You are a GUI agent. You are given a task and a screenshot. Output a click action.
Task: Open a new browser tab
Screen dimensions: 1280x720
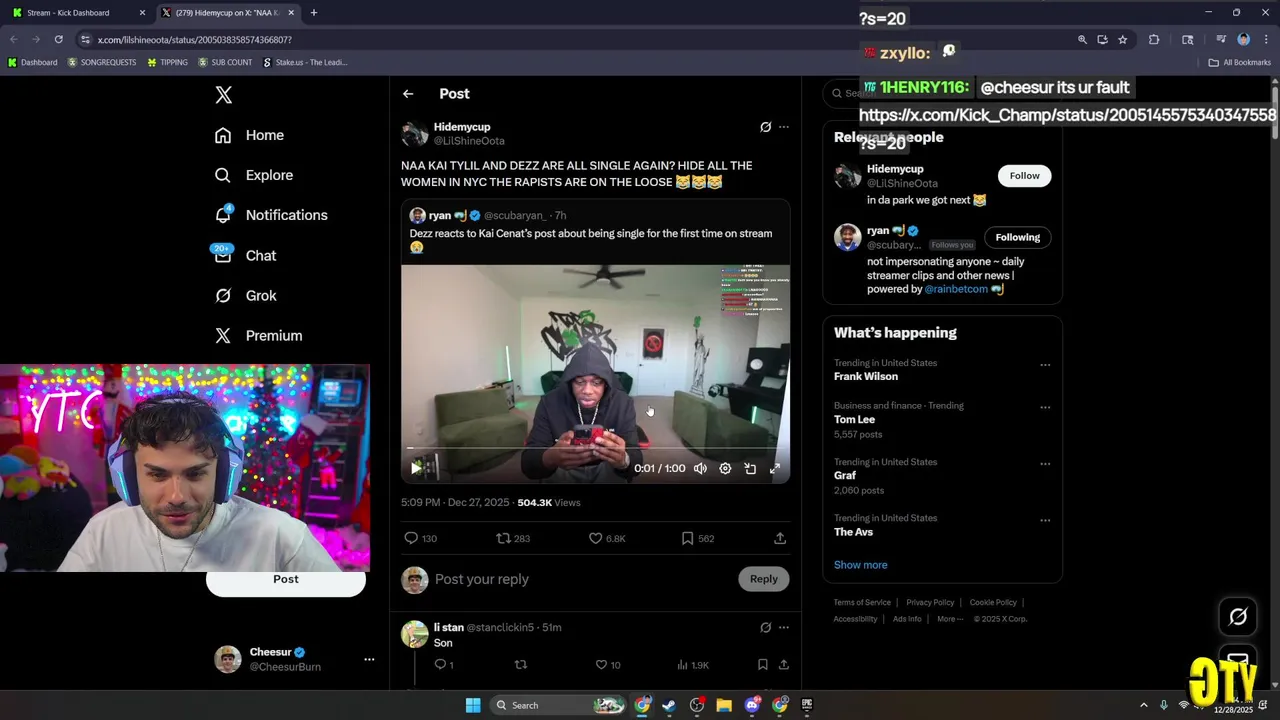point(314,13)
